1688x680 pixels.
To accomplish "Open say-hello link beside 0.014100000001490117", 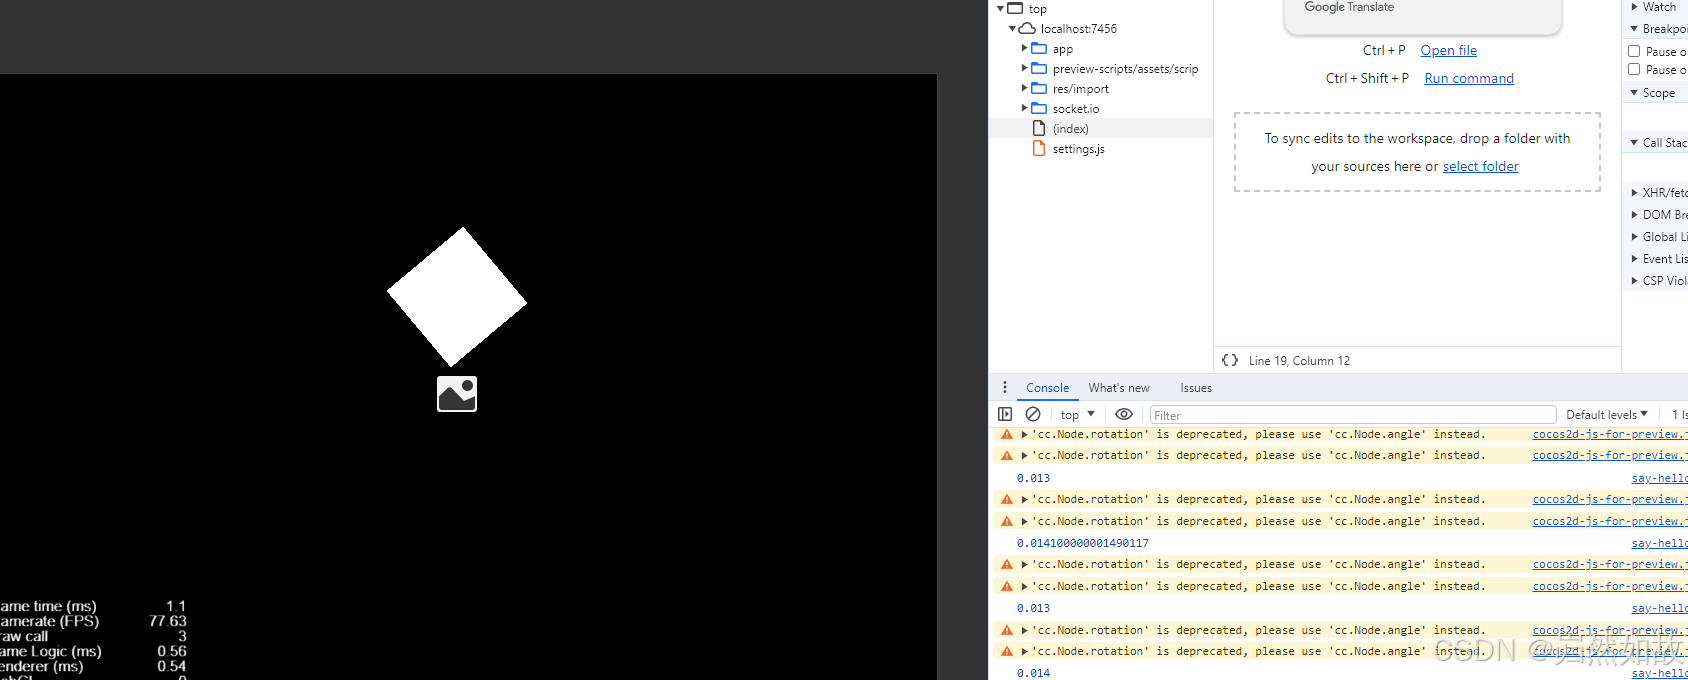I will click(1659, 543).
